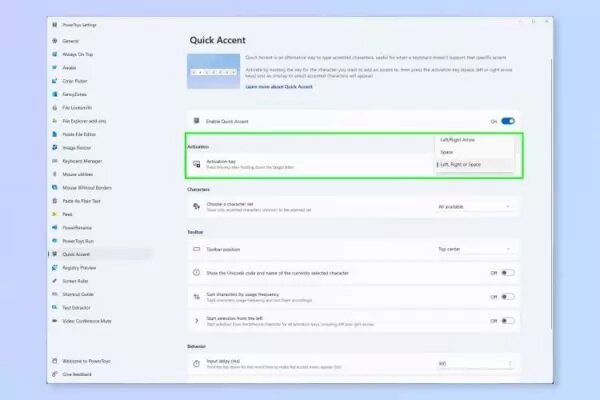
Task: Turn off the Enable Quick Accent switch
Action: pos(508,121)
